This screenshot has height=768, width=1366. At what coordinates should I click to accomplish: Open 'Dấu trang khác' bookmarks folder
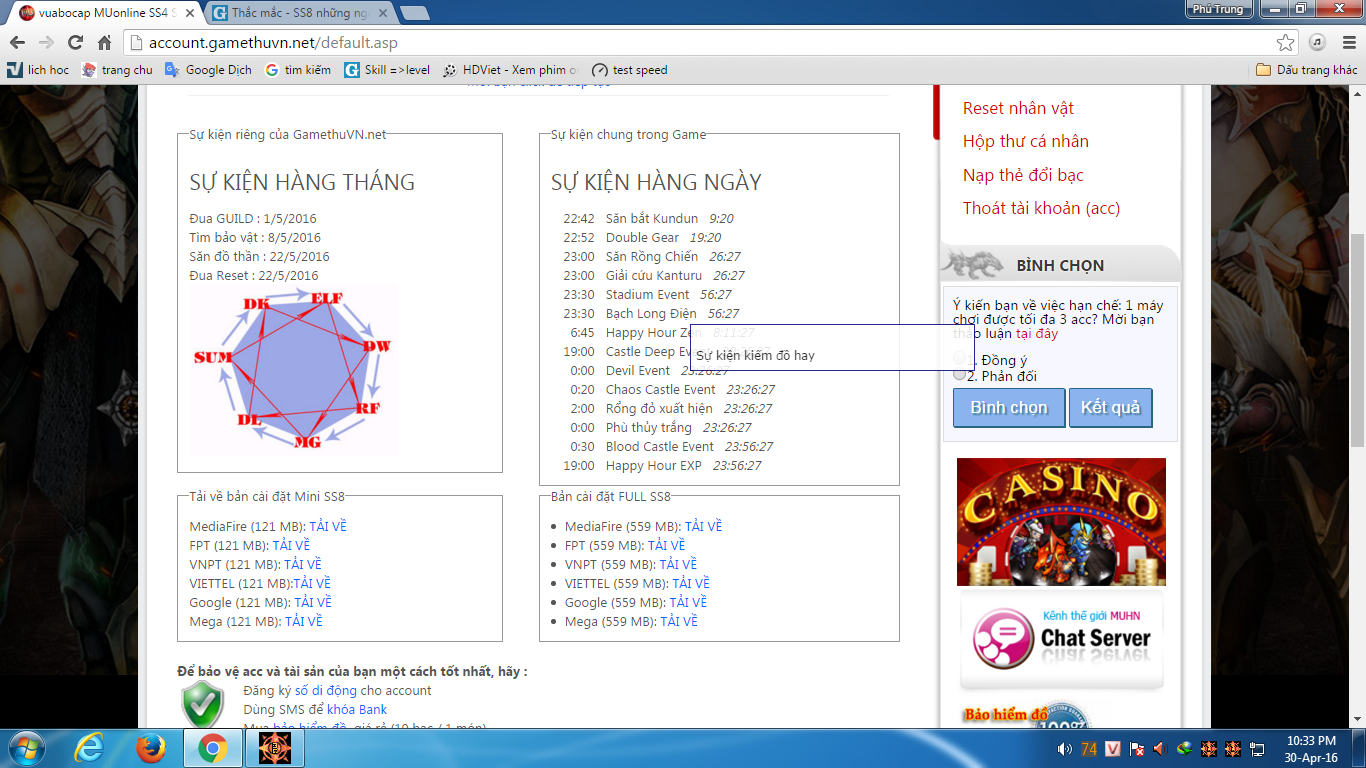1306,70
